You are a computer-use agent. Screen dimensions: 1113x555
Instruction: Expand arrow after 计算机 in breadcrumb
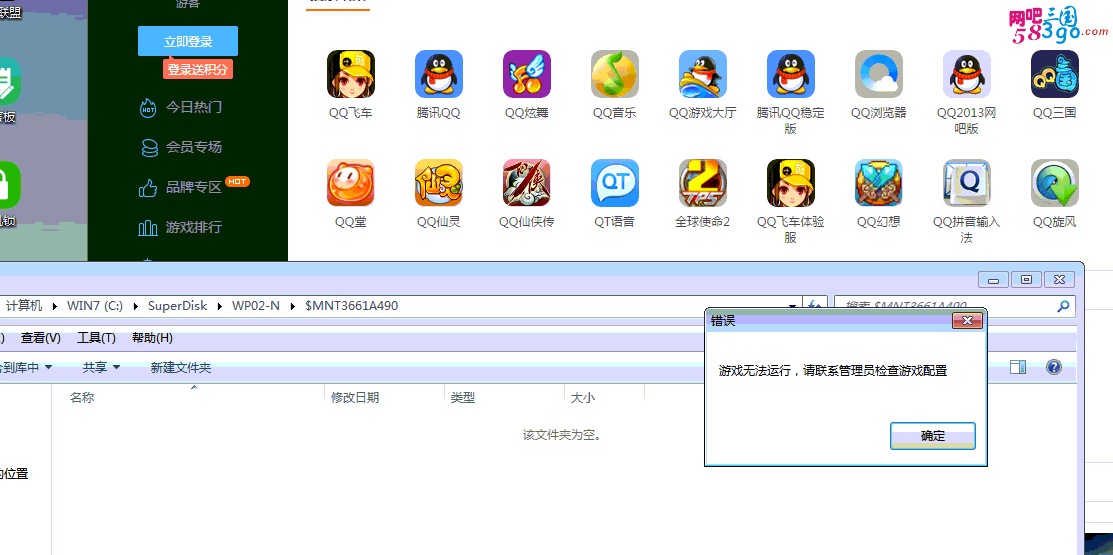pyautogui.click(x=55, y=307)
